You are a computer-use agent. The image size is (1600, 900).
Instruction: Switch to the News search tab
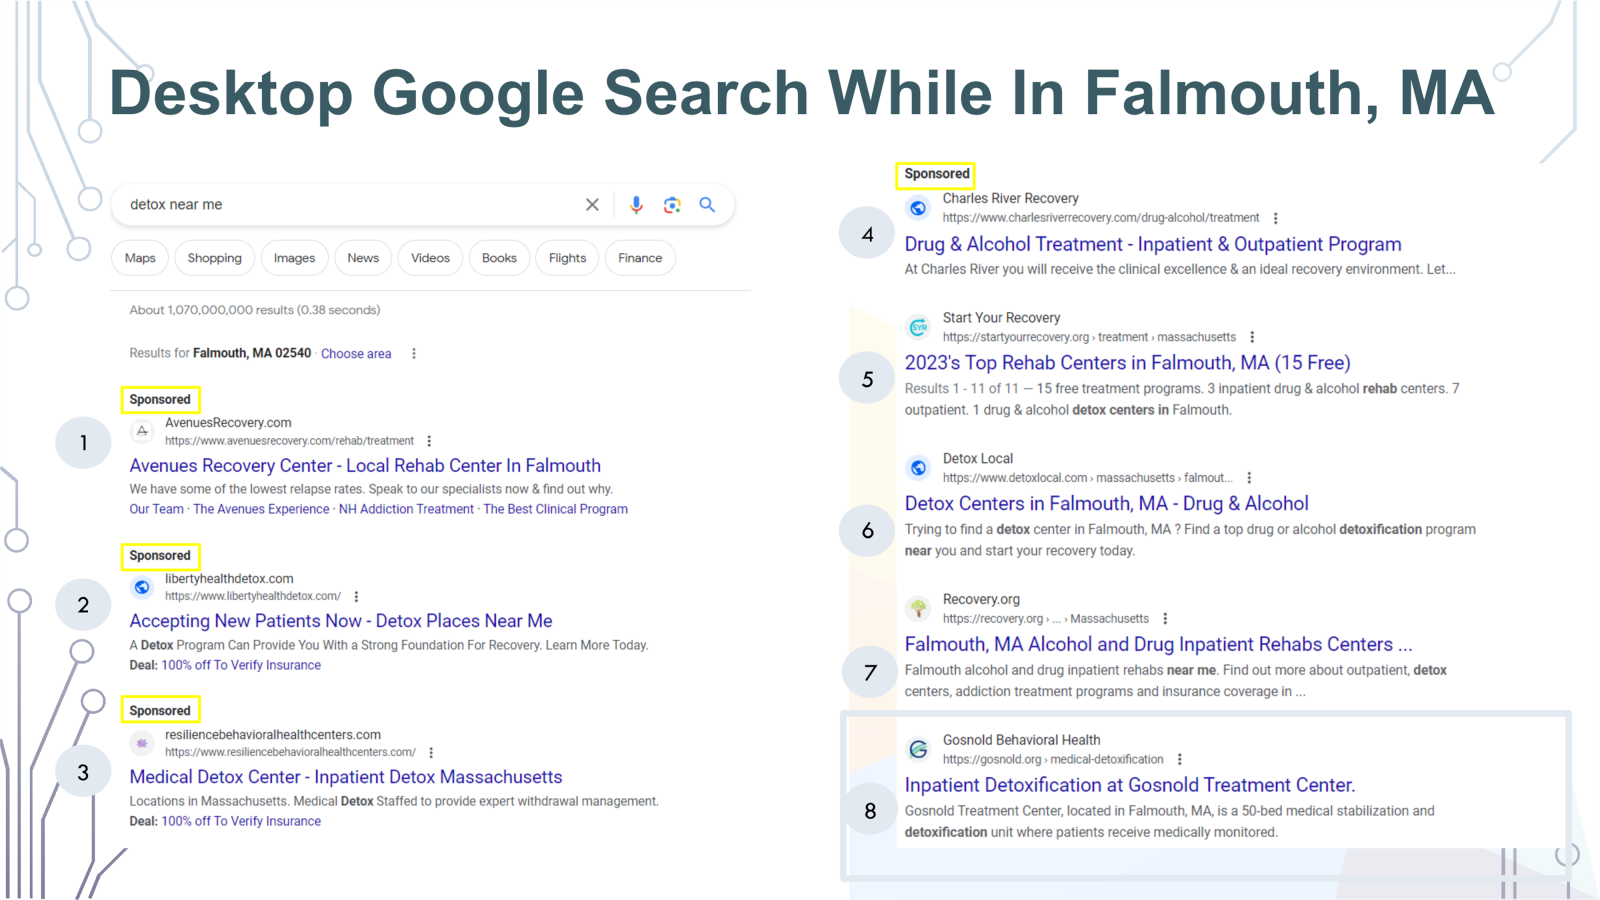(x=363, y=258)
